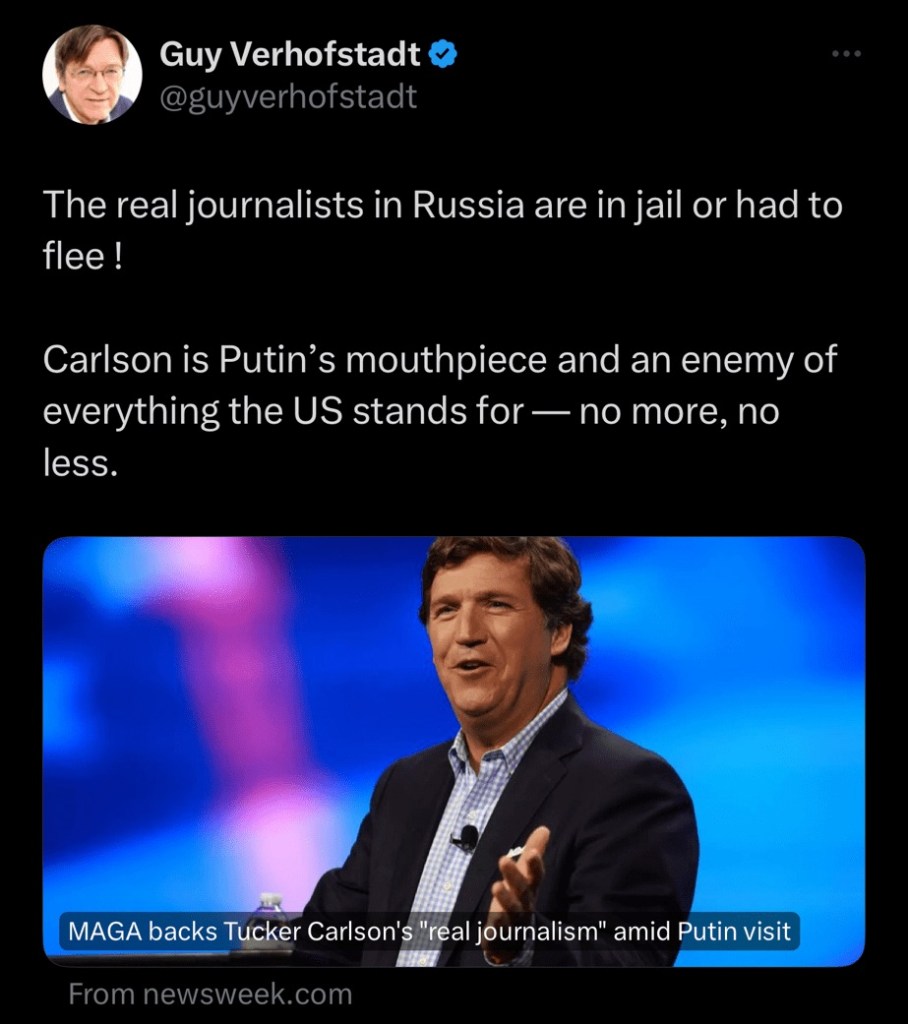
Task: Click the word "Russia" in the tweet
Action: (x=469, y=206)
